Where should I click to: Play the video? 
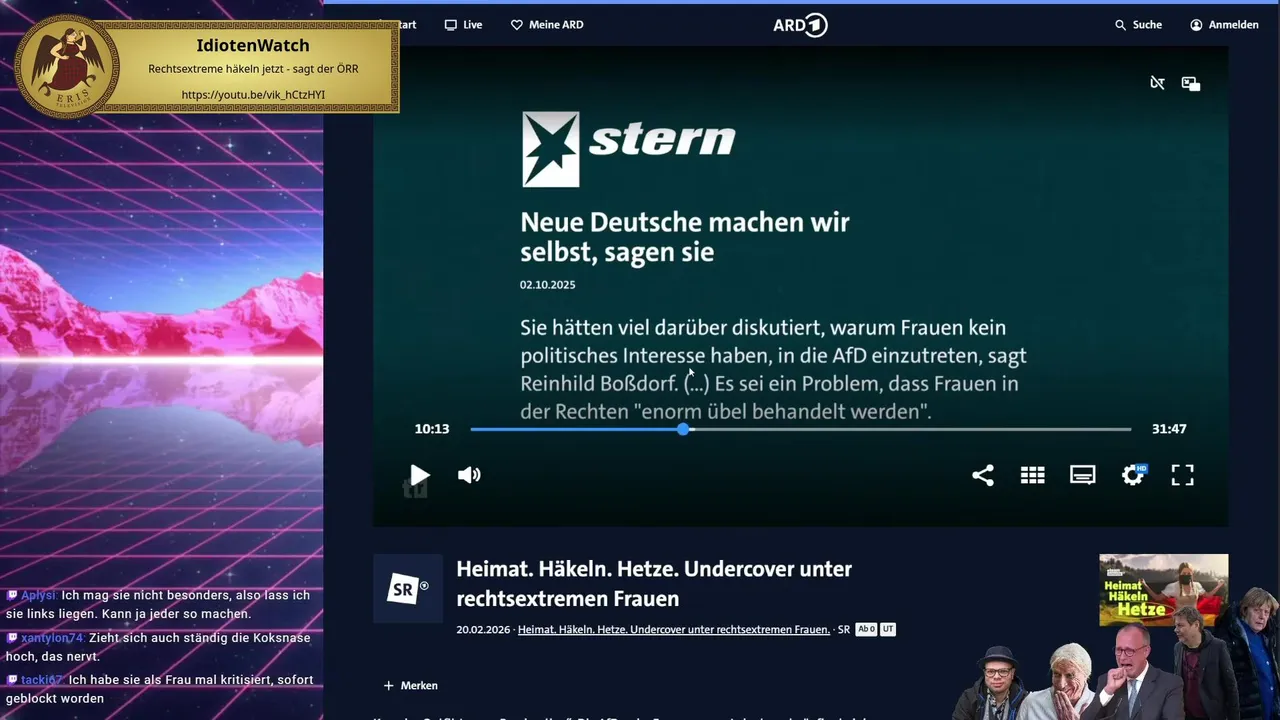(420, 475)
